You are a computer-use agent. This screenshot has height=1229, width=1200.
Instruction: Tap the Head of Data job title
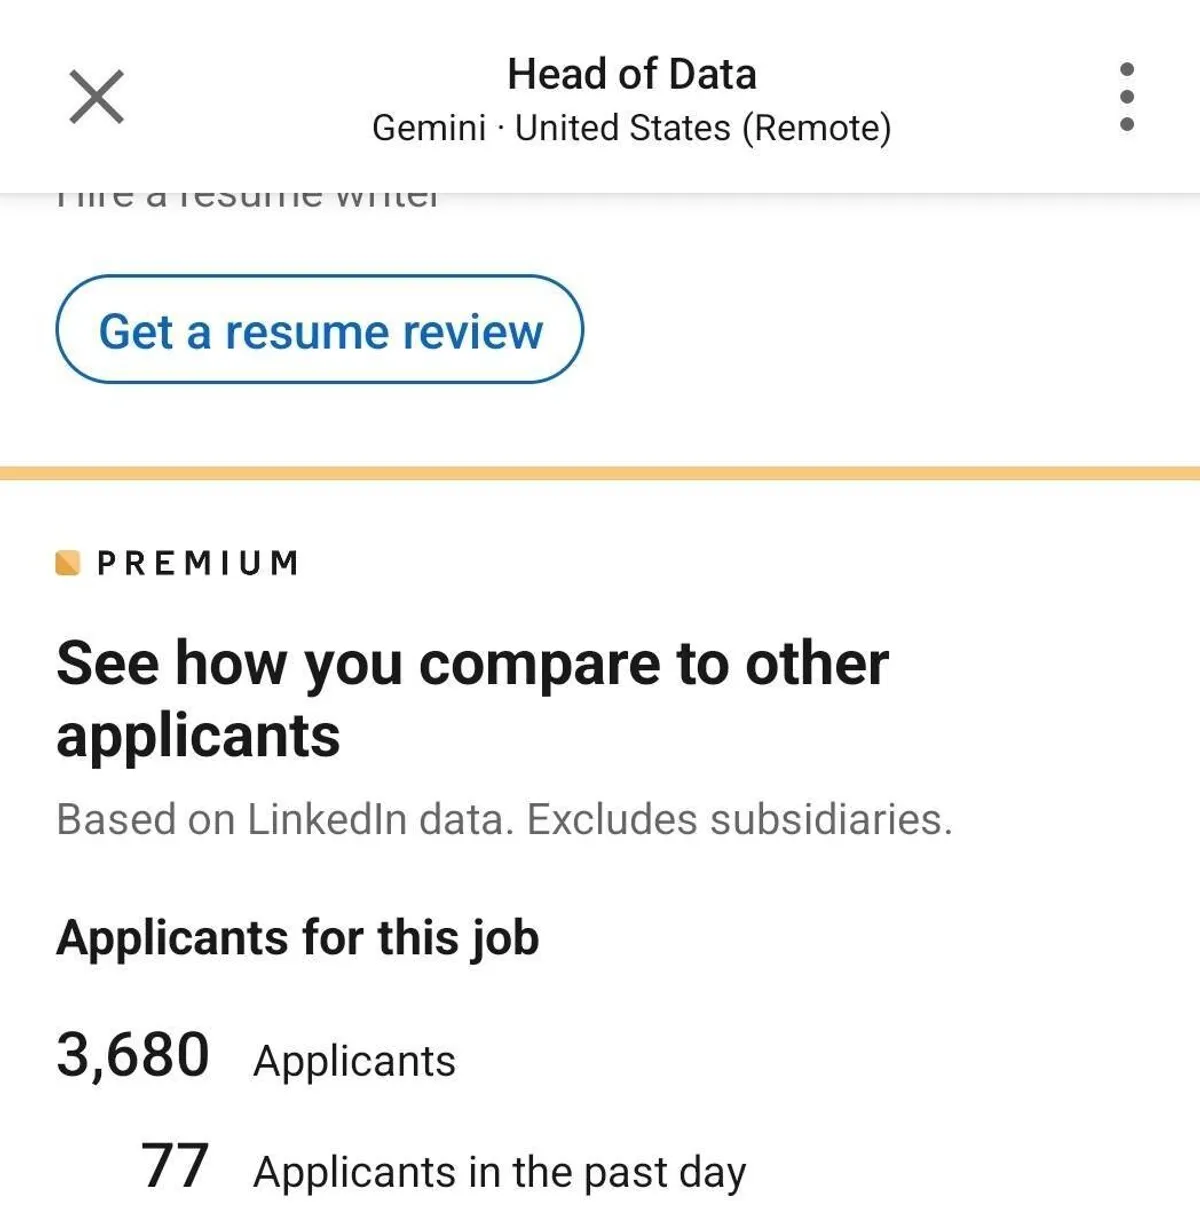pyautogui.click(x=631, y=74)
